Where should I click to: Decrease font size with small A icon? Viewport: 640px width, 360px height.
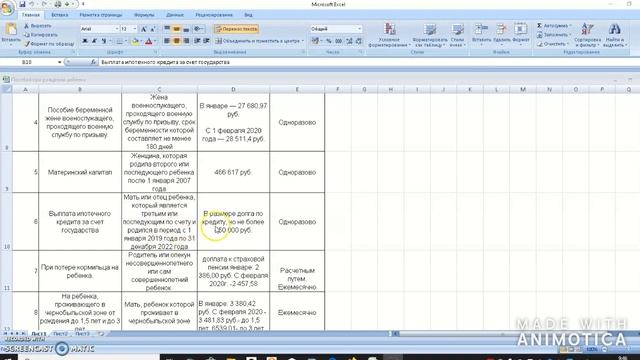point(153,29)
